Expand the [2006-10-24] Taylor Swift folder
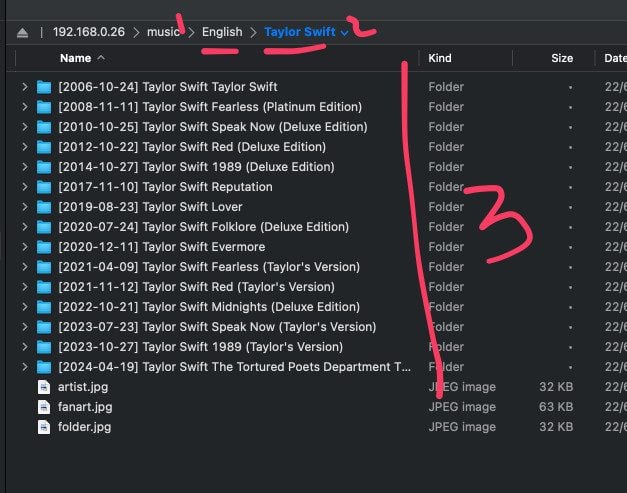This screenshot has height=493, width=627. (x=24, y=87)
